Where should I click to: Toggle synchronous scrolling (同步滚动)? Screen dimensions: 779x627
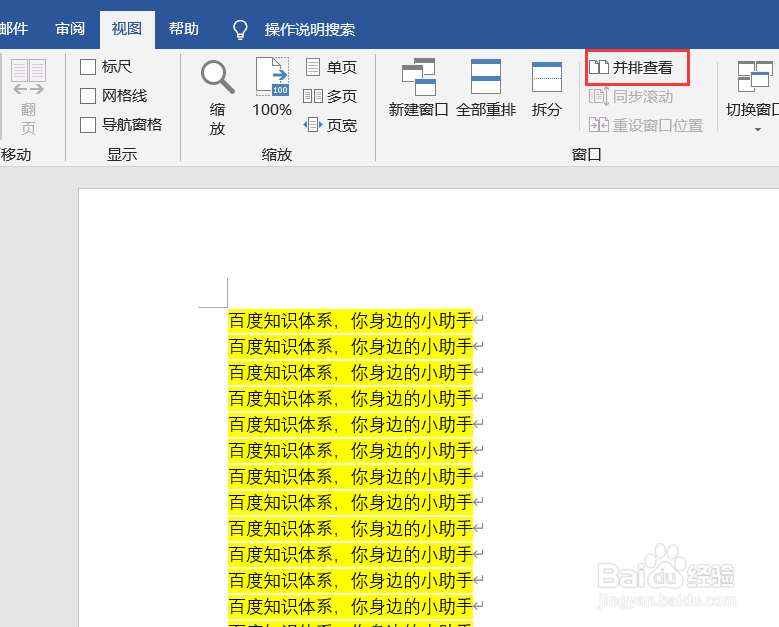[631, 96]
